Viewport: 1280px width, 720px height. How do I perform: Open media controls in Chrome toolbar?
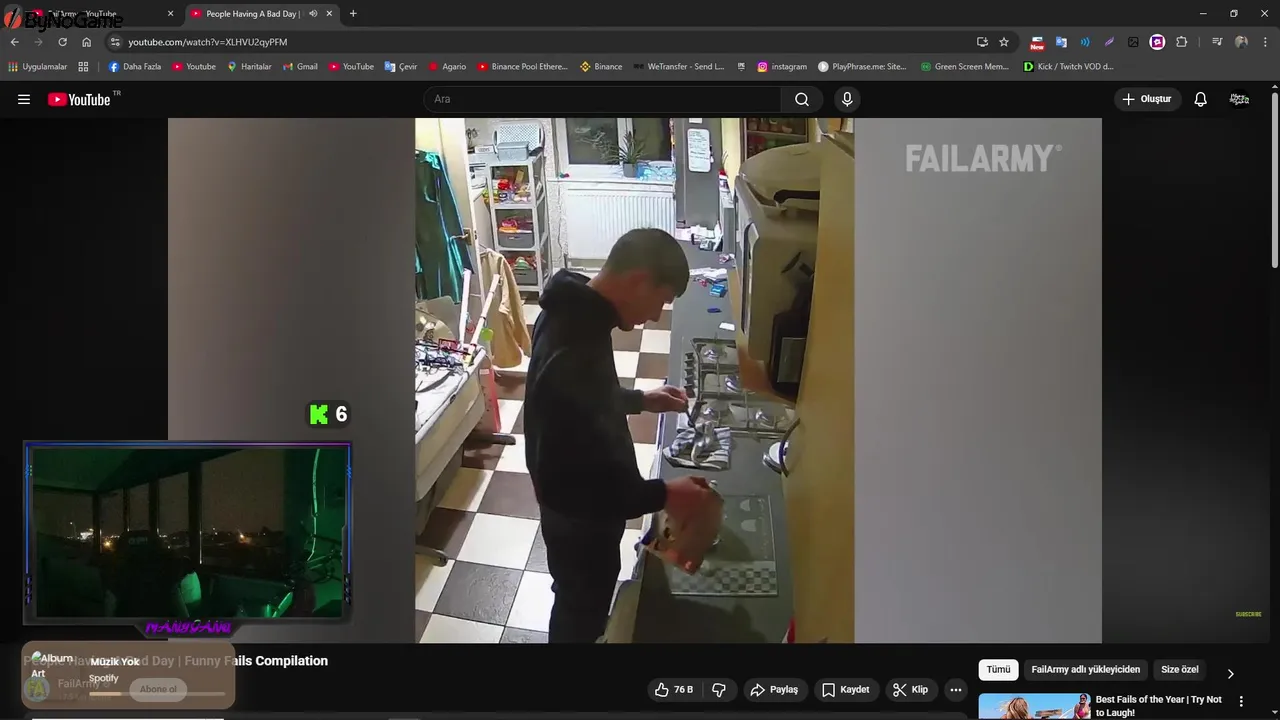pyautogui.click(x=1217, y=42)
